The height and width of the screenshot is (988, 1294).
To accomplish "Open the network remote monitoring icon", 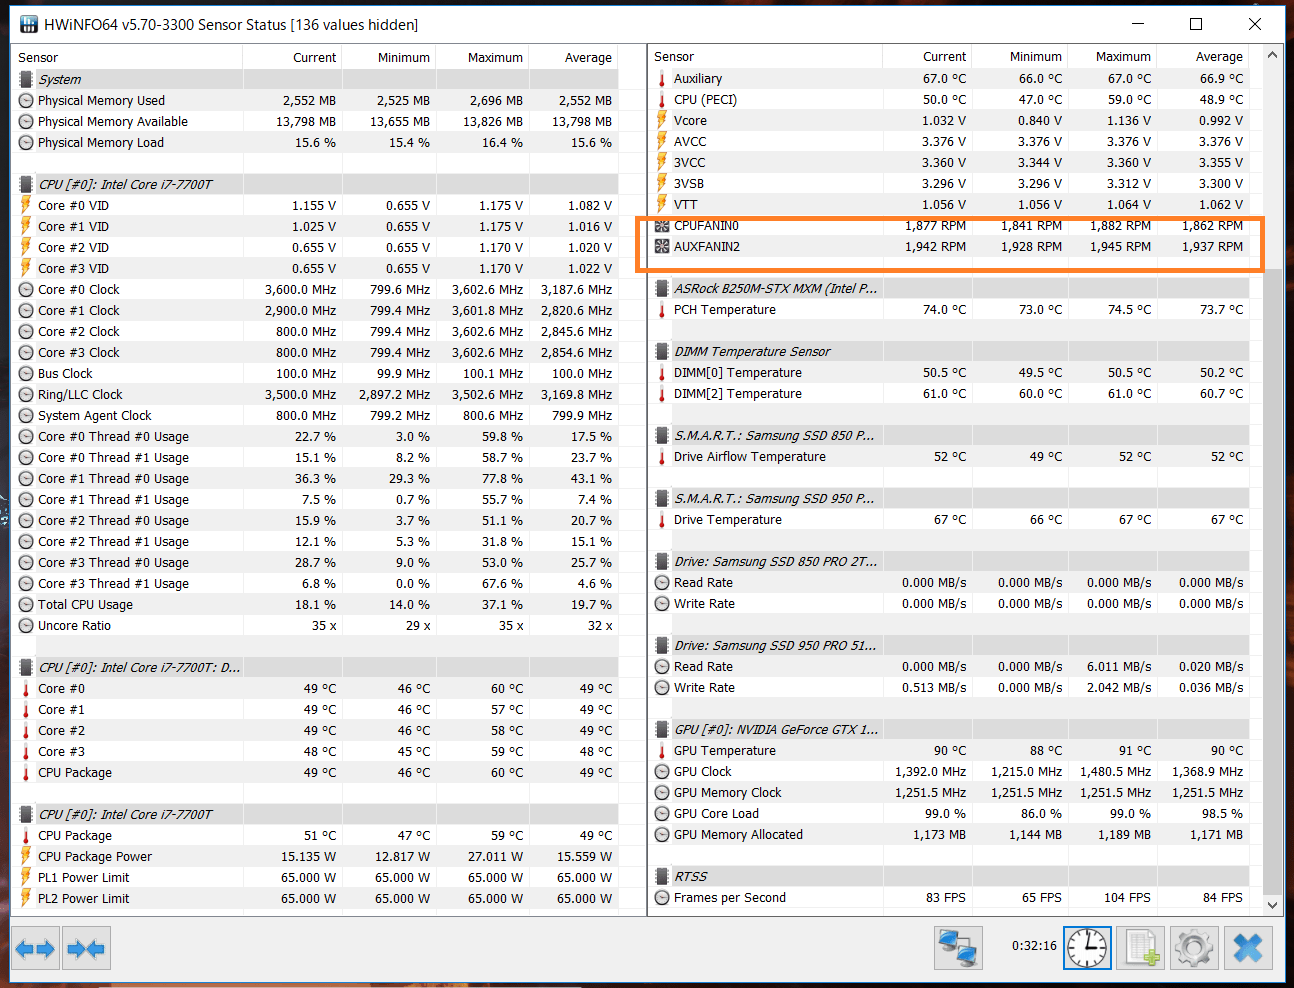I will pyautogui.click(x=958, y=946).
